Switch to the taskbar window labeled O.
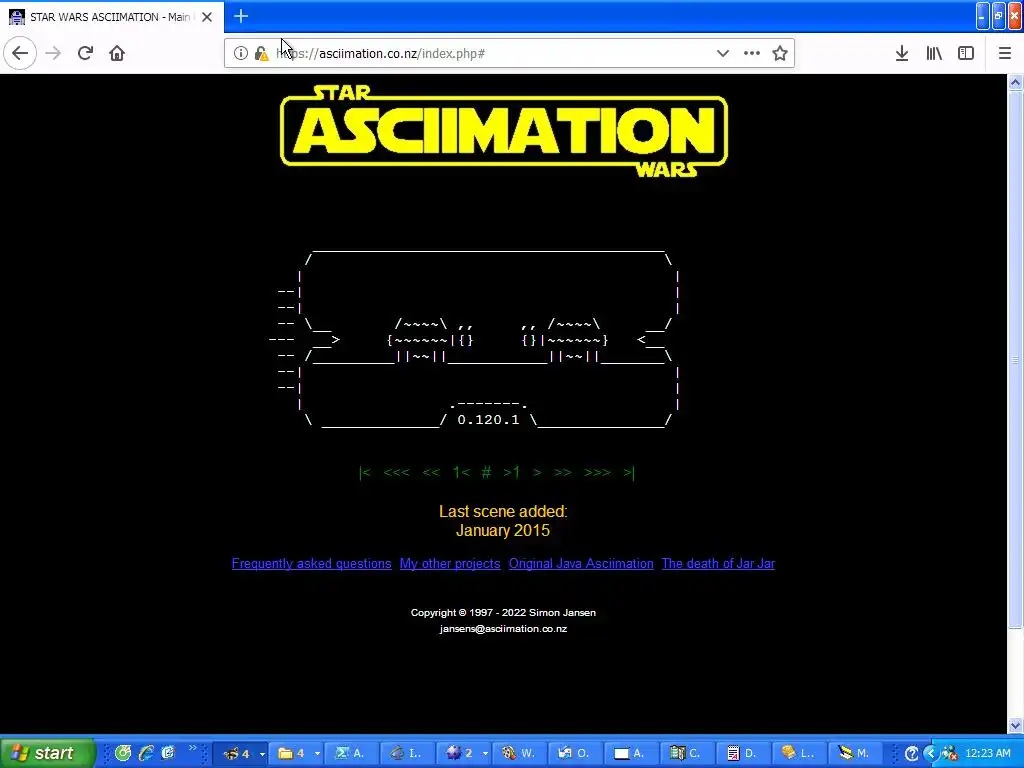This screenshot has width=1024, height=768. [x=575, y=753]
